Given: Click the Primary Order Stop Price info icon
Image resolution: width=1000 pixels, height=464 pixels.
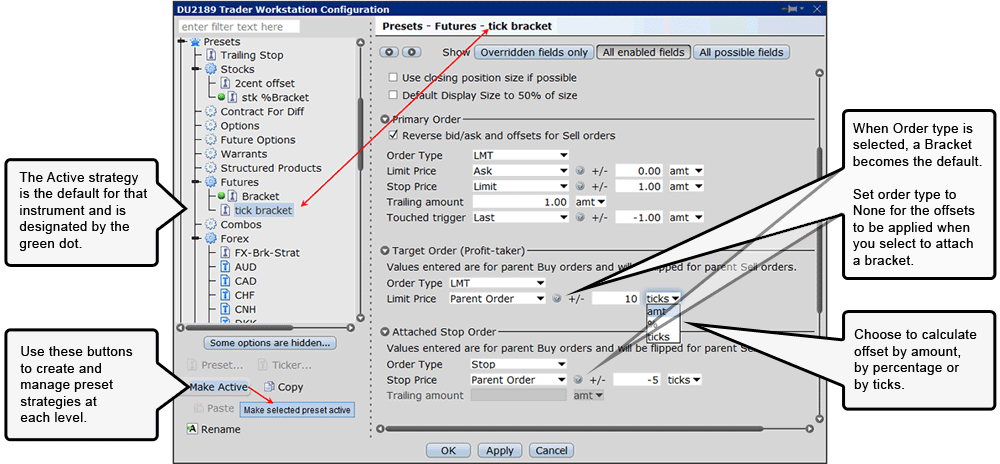Looking at the screenshot, I should (x=580, y=187).
